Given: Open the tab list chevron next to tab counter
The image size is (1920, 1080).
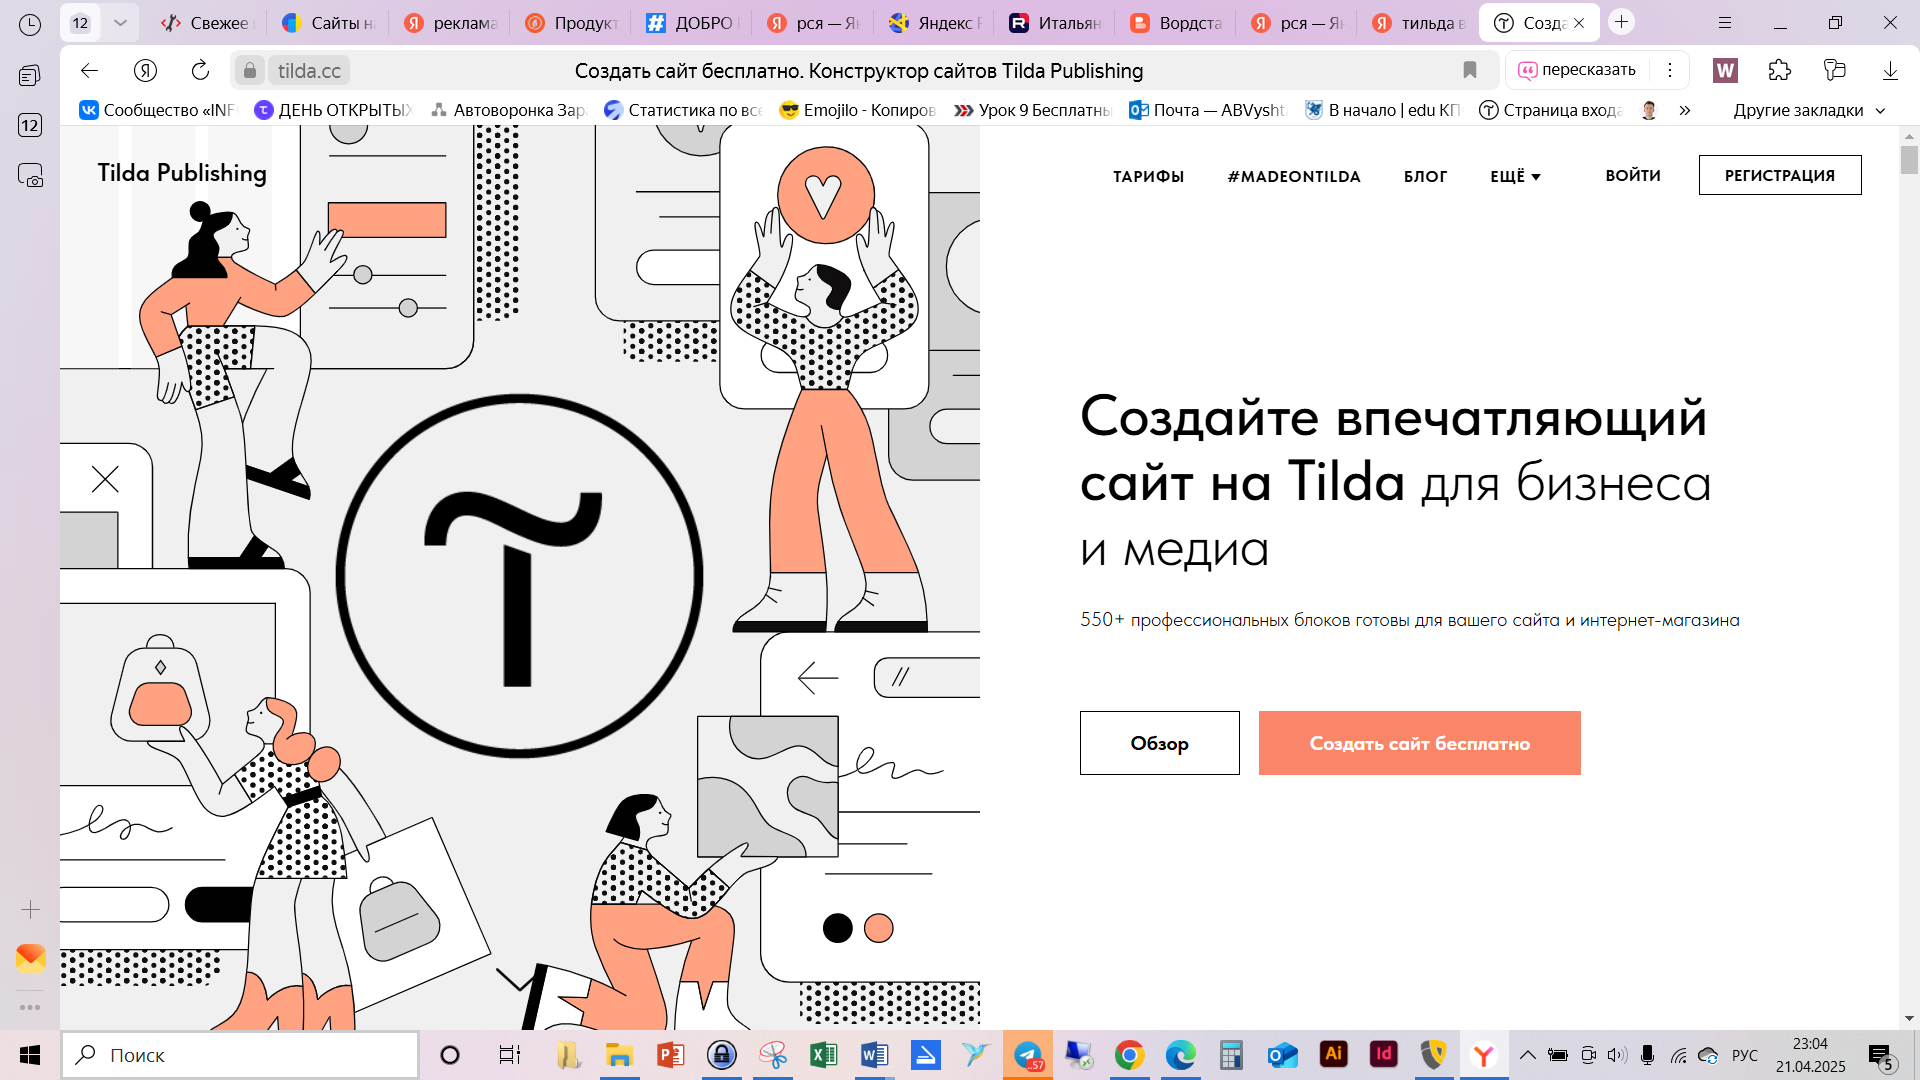Looking at the screenshot, I should click(122, 21).
